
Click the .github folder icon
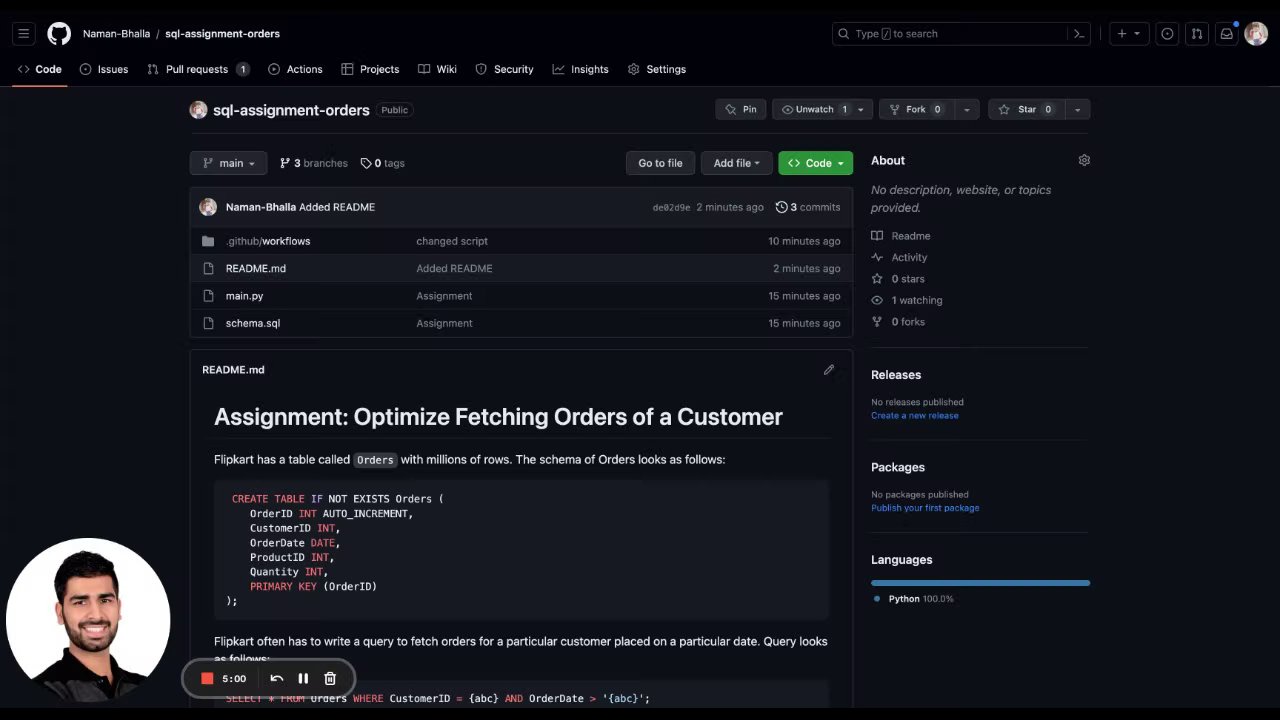208,241
